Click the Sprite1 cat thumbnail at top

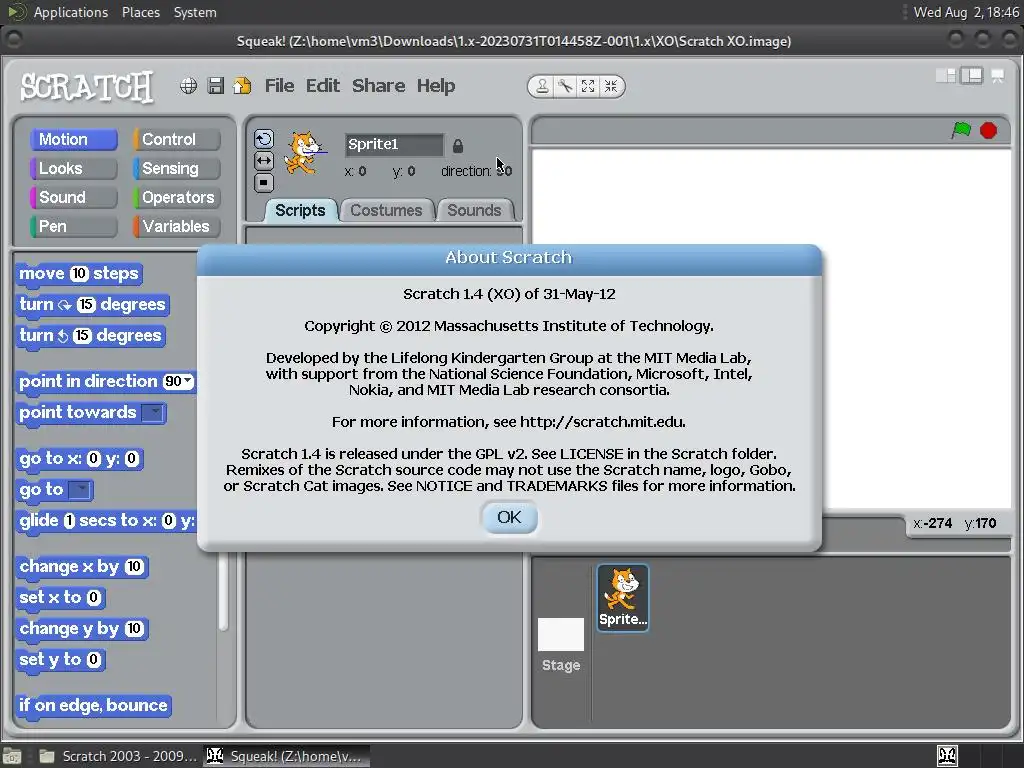pyautogui.click(x=304, y=153)
